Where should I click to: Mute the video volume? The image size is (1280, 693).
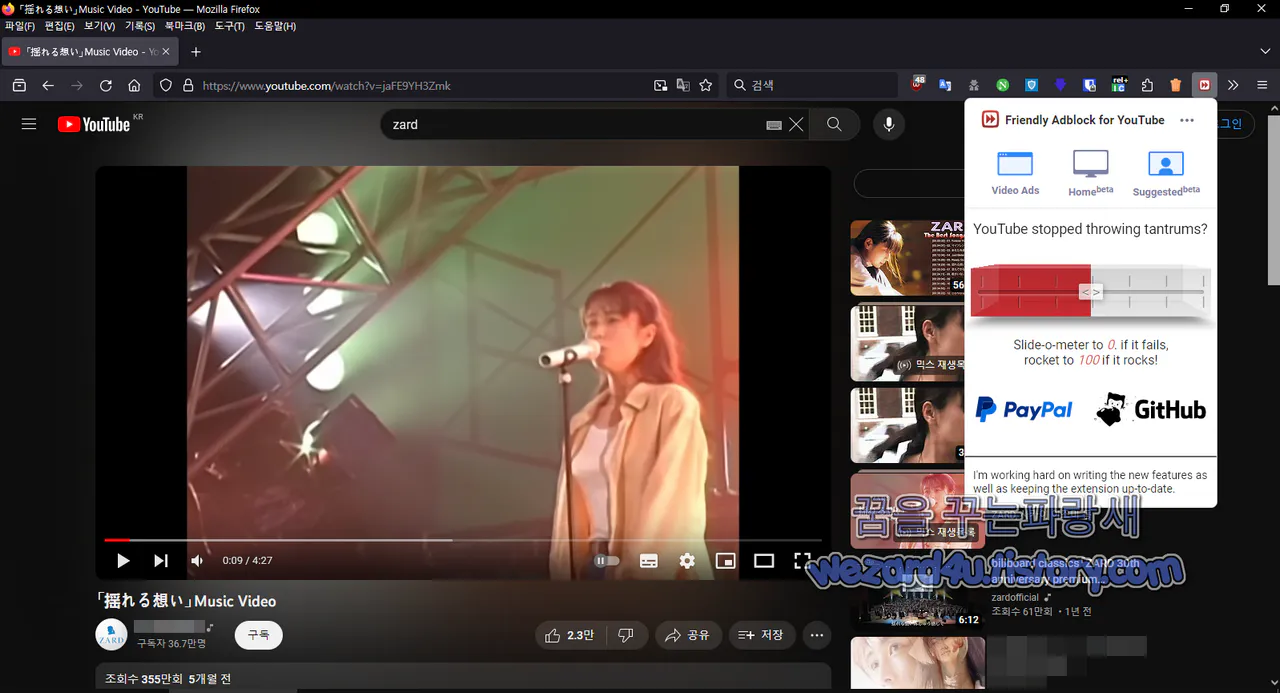point(197,561)
